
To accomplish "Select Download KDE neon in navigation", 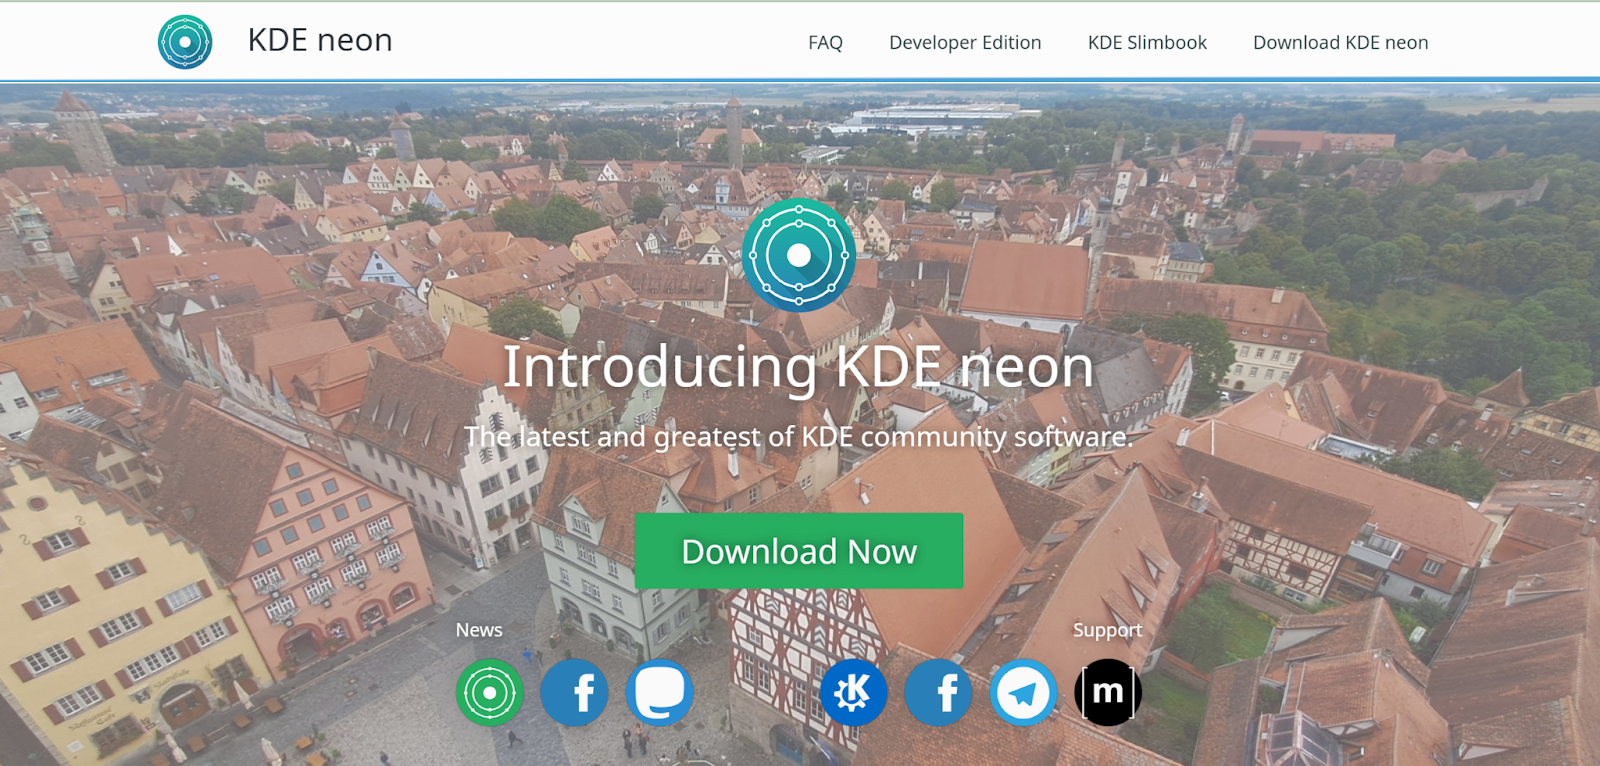I will 1340,43.
